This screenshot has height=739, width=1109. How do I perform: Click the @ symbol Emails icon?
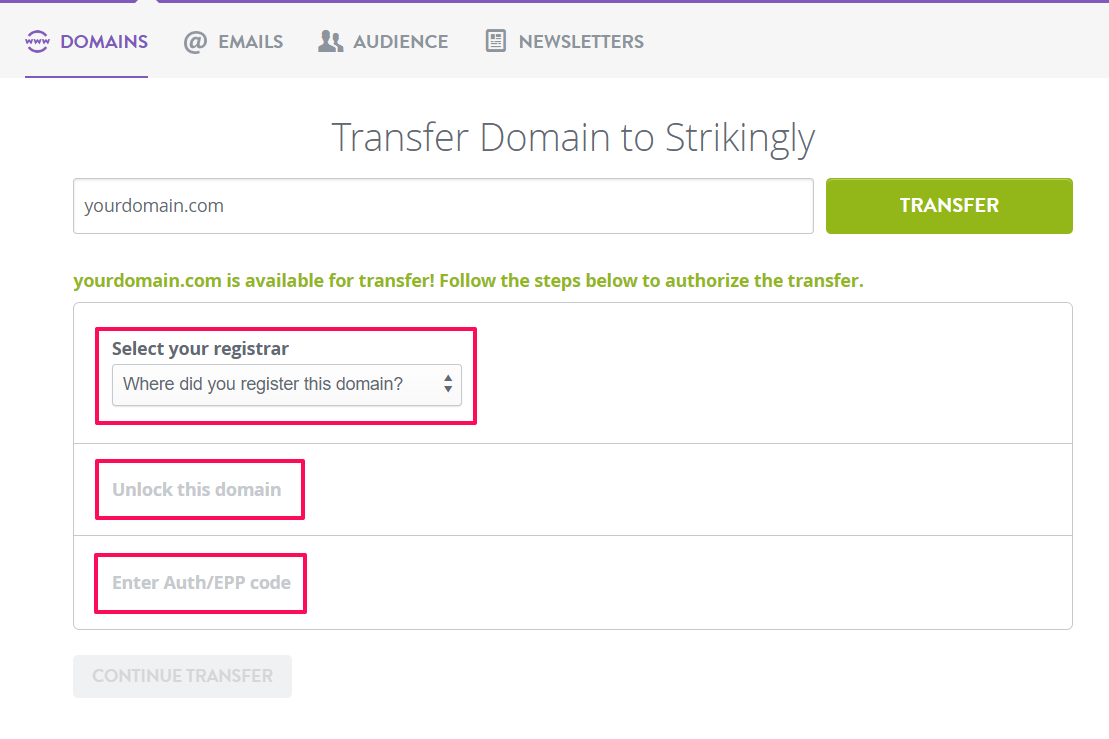click(195, 42)
